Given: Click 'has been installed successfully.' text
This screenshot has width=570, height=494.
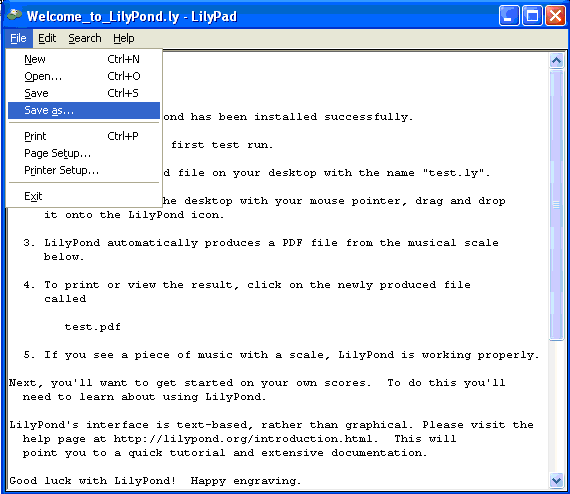Looking at the screenshot, I should (x=302, y=117).
